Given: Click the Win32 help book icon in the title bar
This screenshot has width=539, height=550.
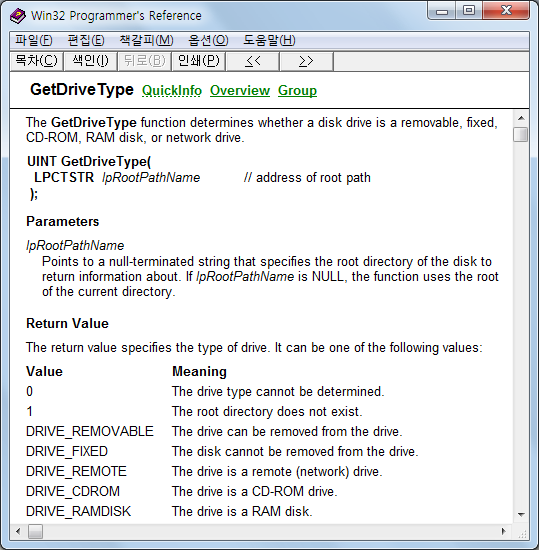Looking at the screenshot, I should tap(18, 16).
